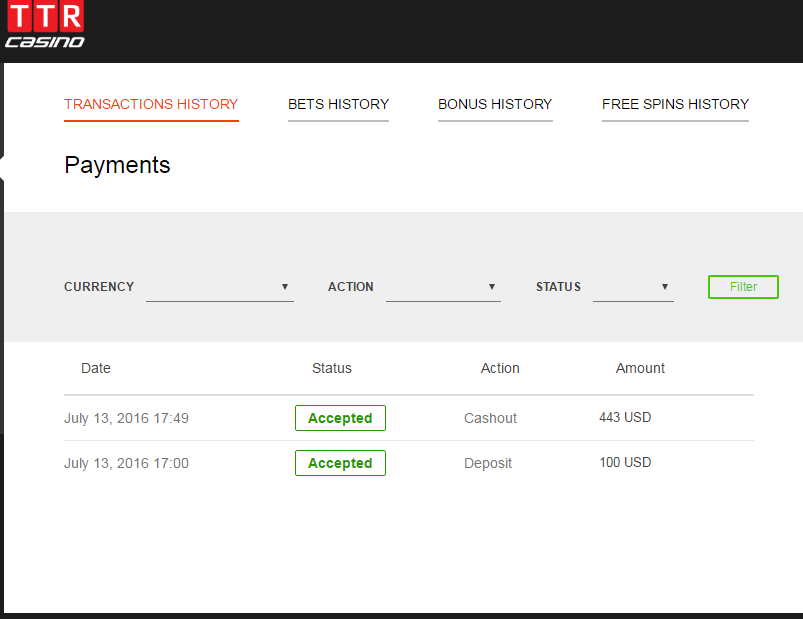
Task: Click the 100 USD deposit amount
Action: pyautogui.click(x=625, y=462)
